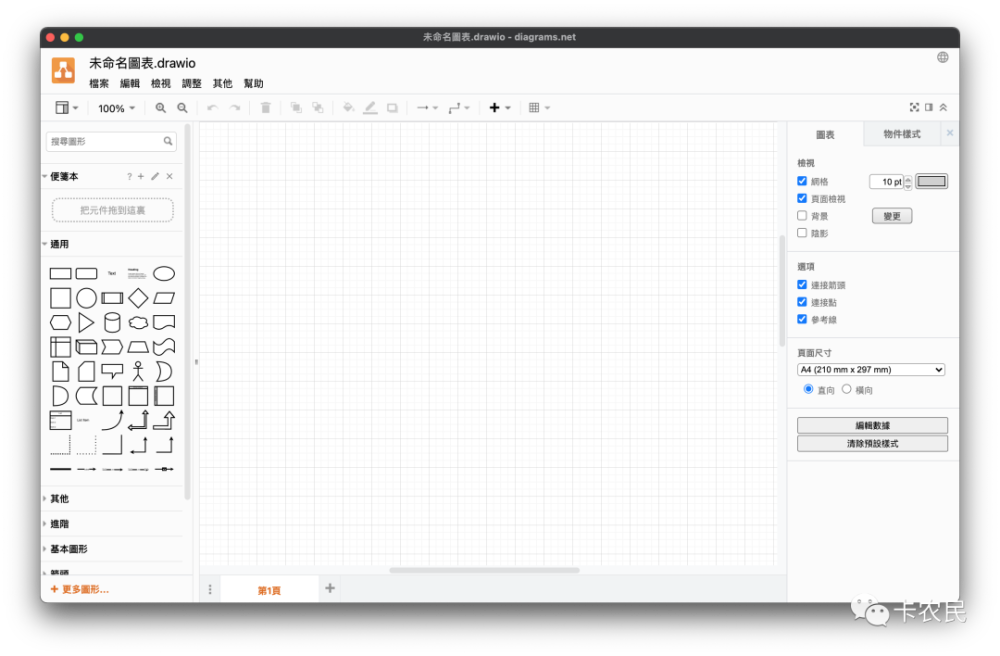The image size is (1000, 656).
Task: Open the 100% zoom dropdown
Action: (116, 108)
